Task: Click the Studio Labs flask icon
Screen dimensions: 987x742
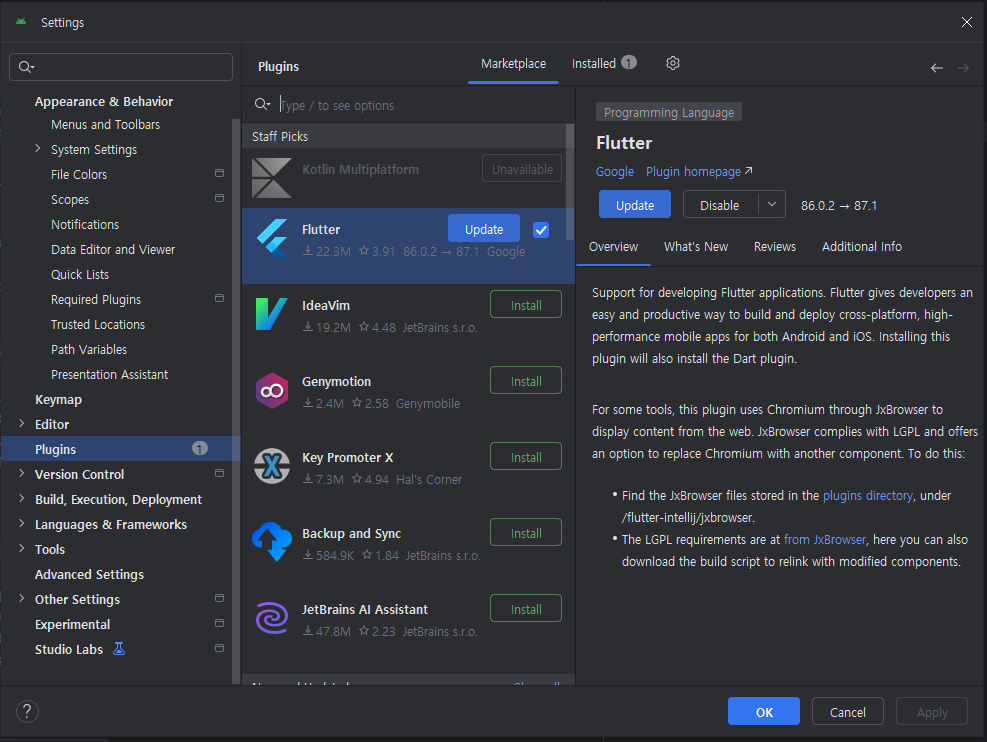Action: pyautogui.click(x=119, y=649)
